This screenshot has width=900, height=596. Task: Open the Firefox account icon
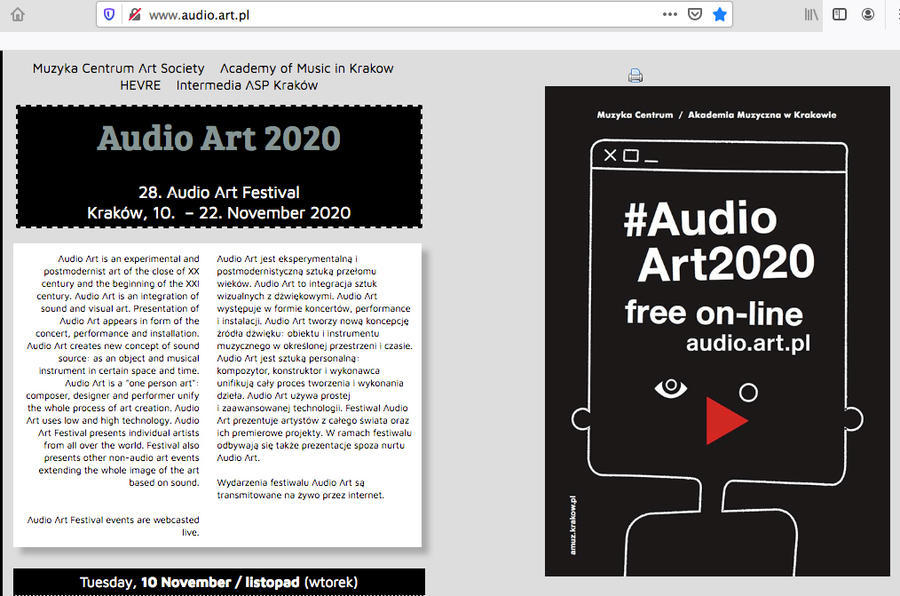(868, 14)
